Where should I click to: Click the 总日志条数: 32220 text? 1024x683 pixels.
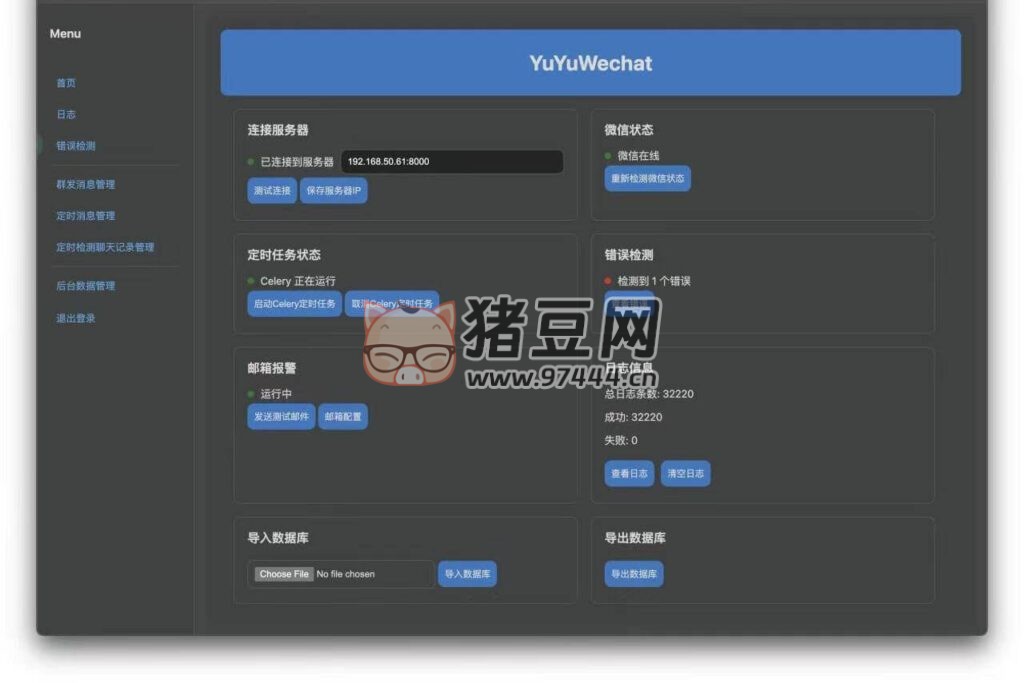(x=649, y=394)
